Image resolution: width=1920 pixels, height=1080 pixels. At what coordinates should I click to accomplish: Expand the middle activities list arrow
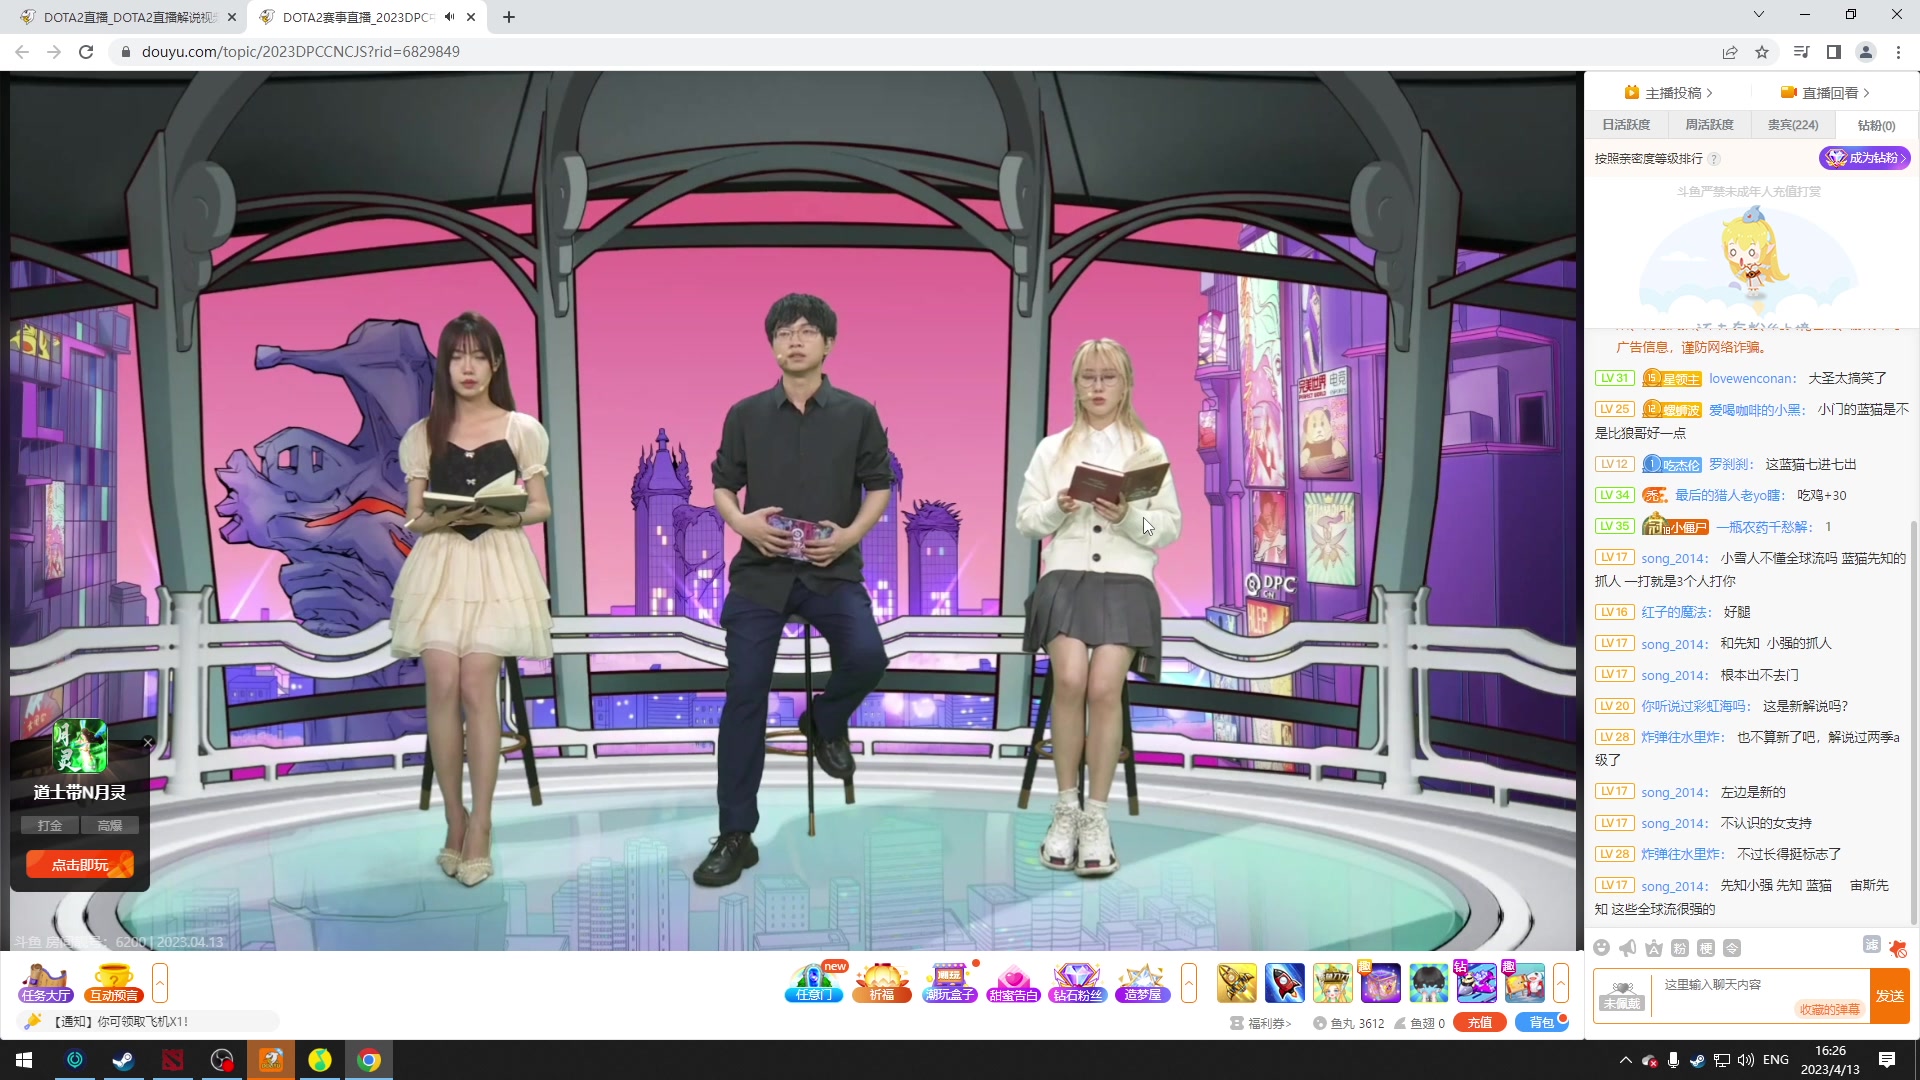1189,983
